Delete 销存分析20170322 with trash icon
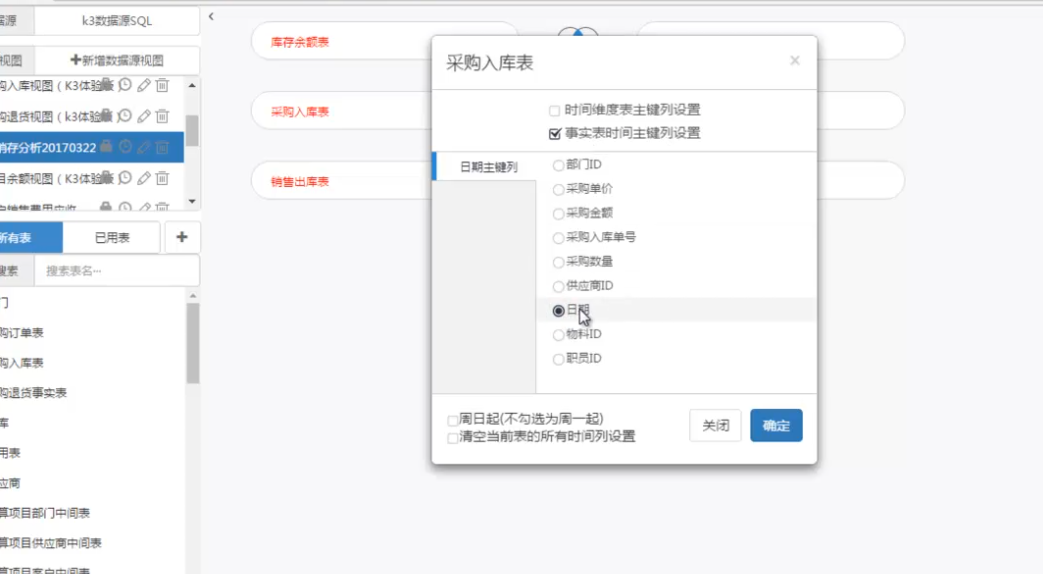This screenshot has width=1043, height=574. [162, 146]
